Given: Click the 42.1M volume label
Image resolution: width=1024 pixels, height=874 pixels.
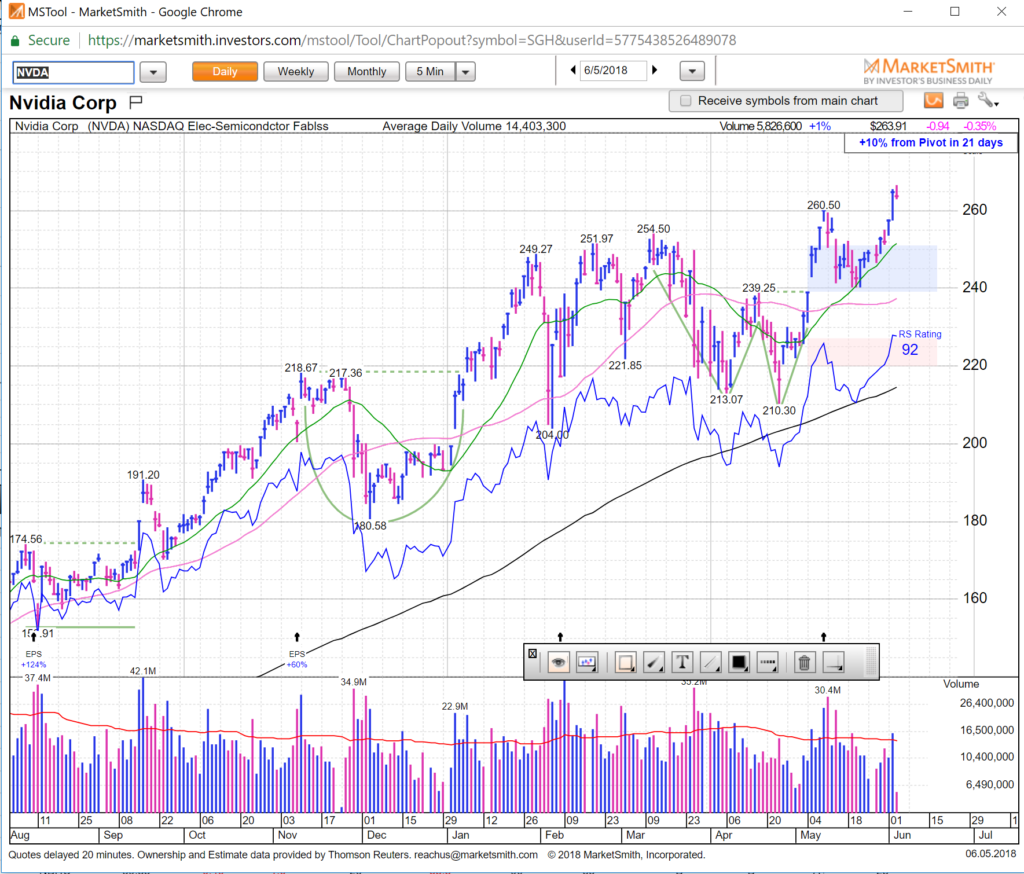Looking at the screenshot, I should [143, 671].
